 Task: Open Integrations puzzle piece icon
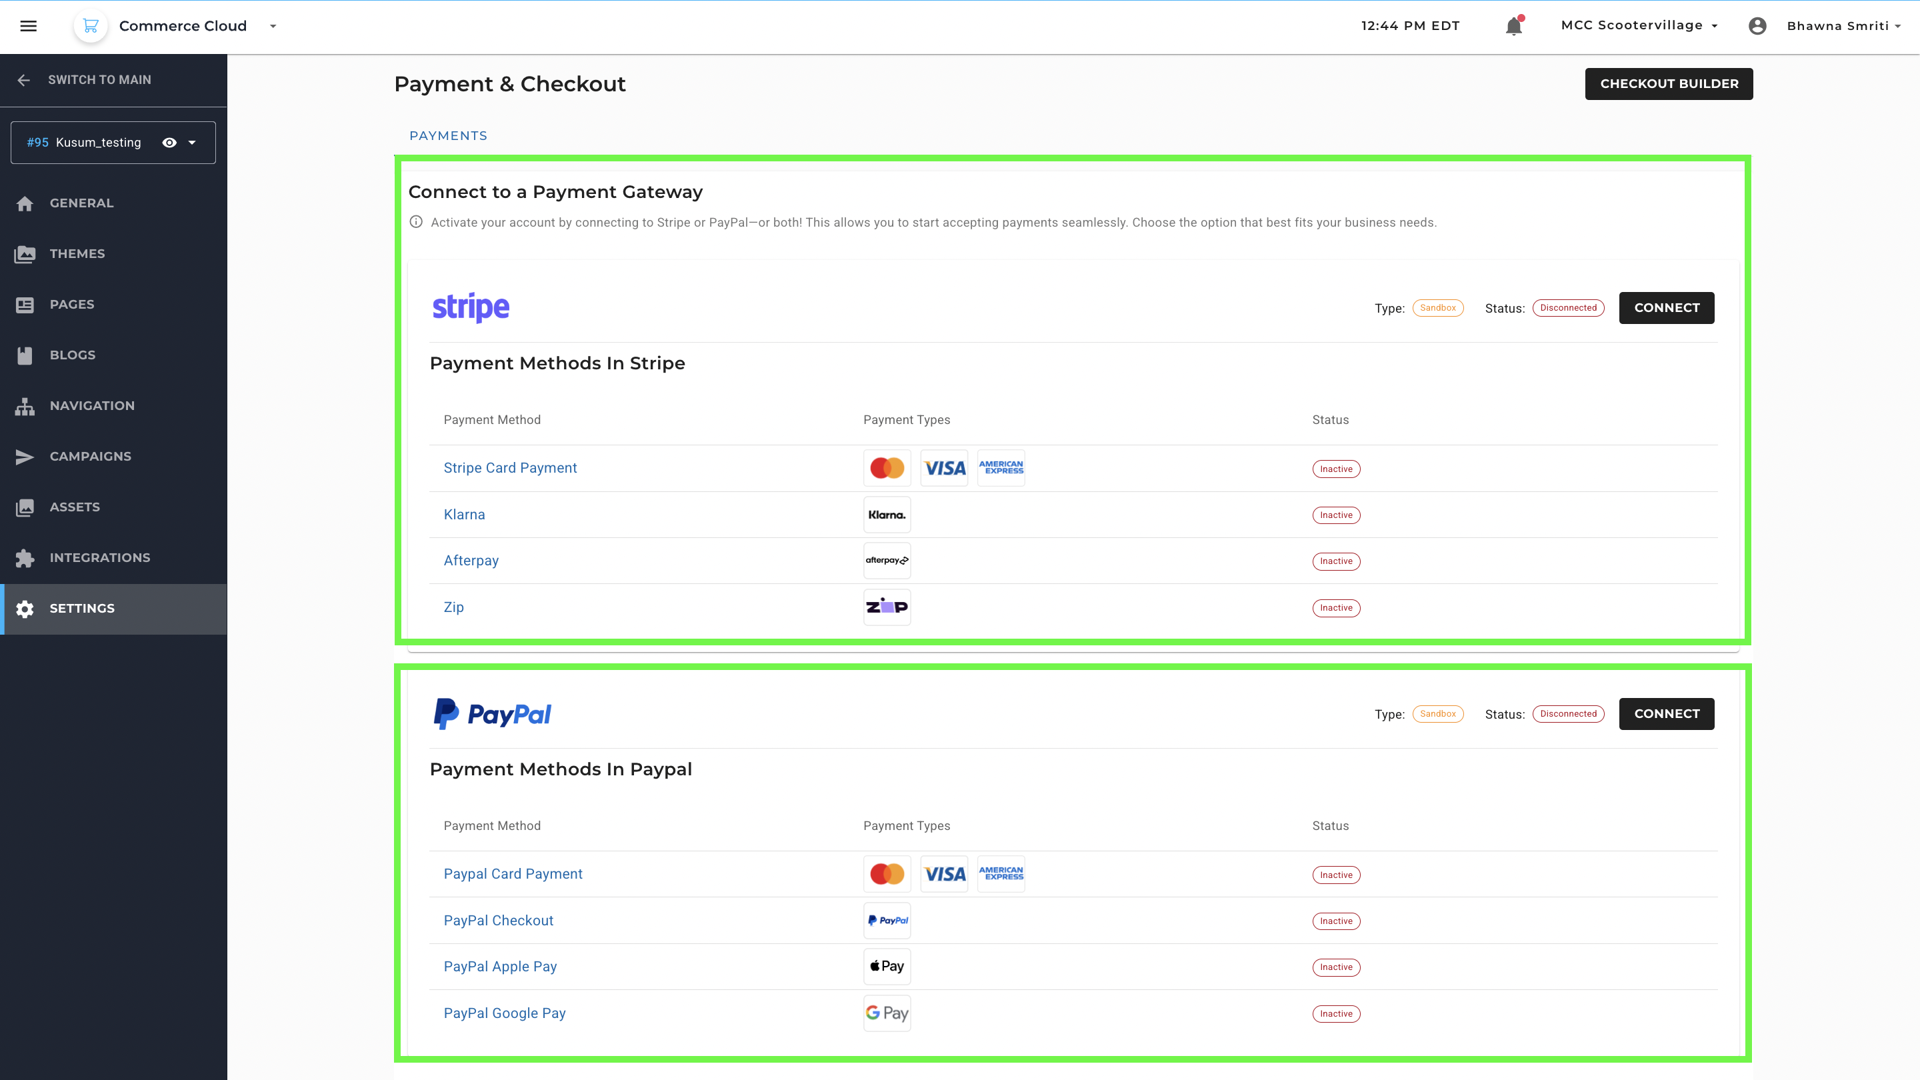point(25,558)
